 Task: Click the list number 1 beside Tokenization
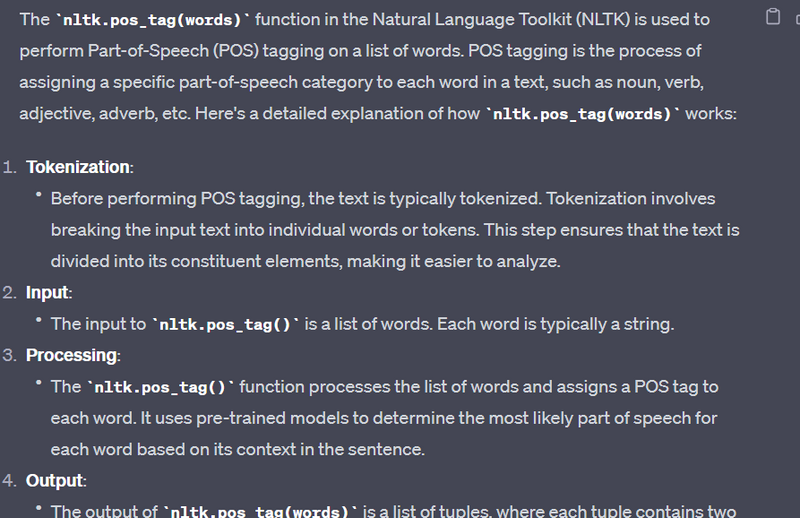pyautogui.click(x=9, y=167)
